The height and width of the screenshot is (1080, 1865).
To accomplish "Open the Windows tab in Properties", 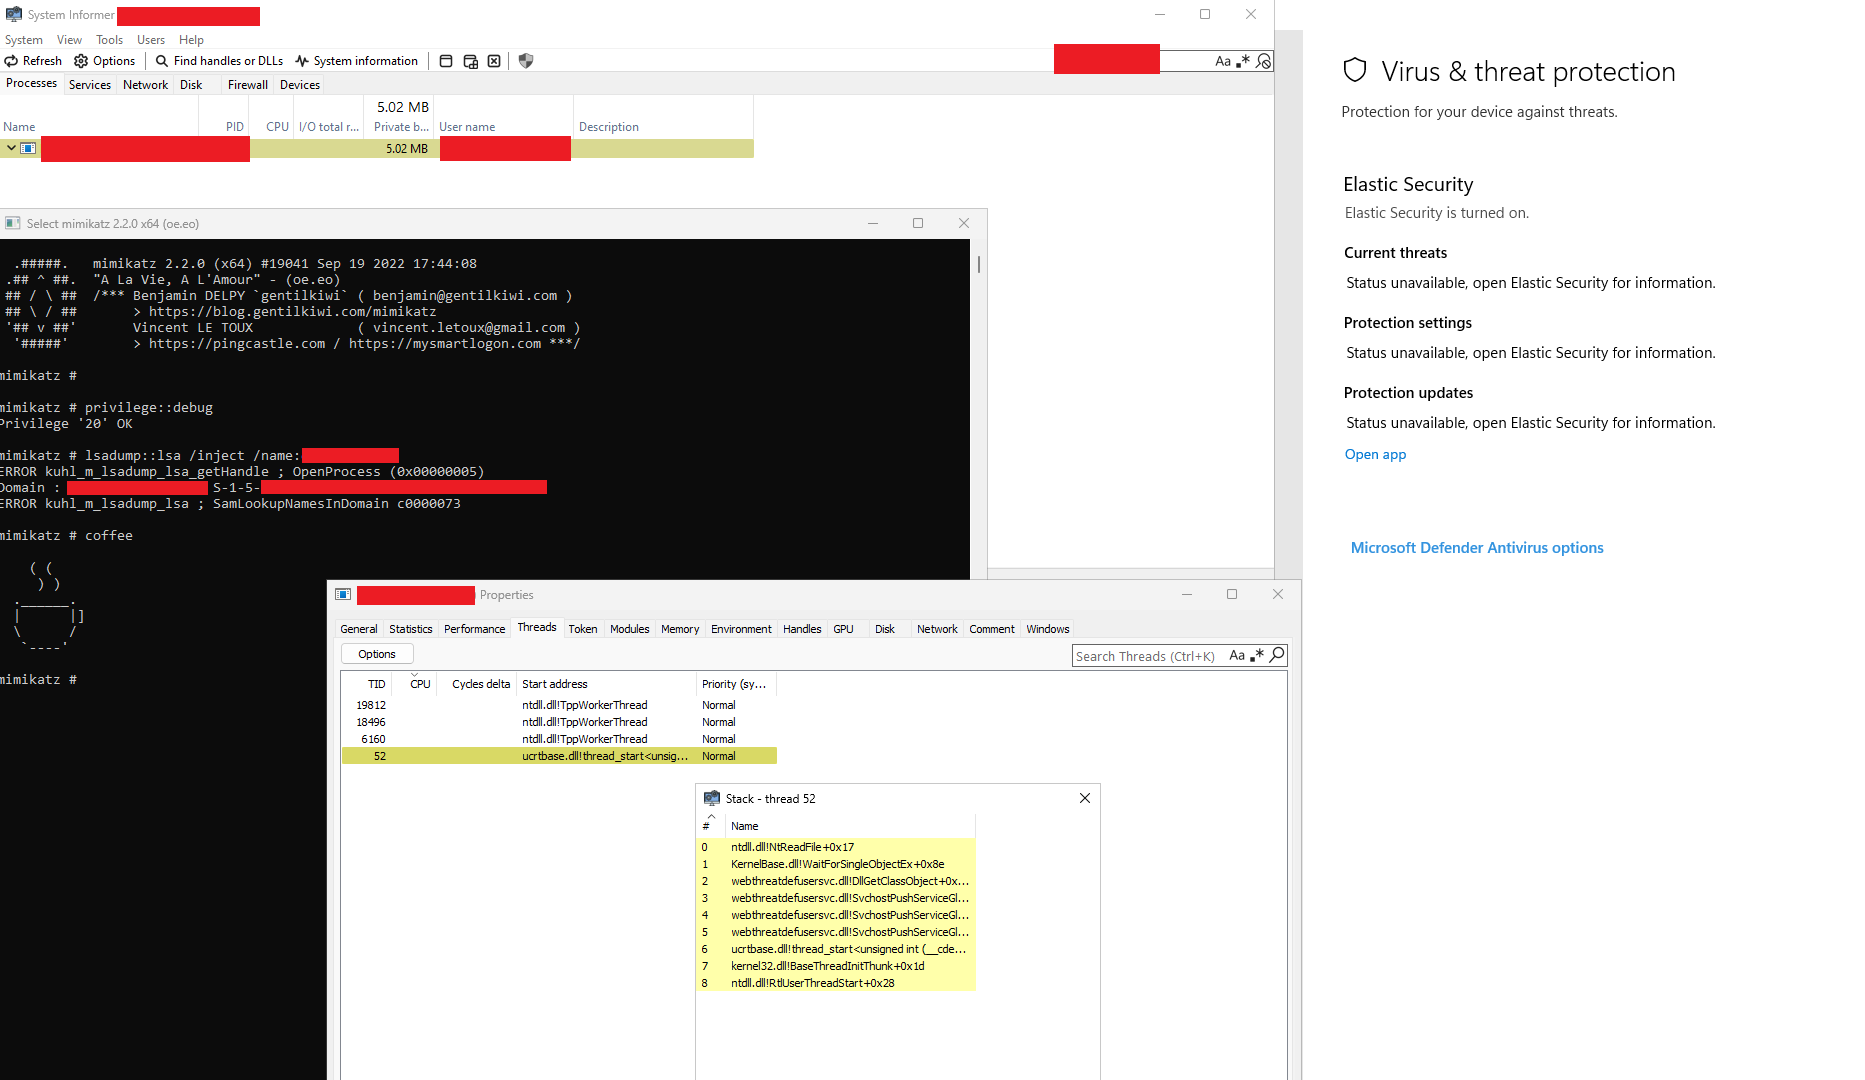I will point(1047,629).
